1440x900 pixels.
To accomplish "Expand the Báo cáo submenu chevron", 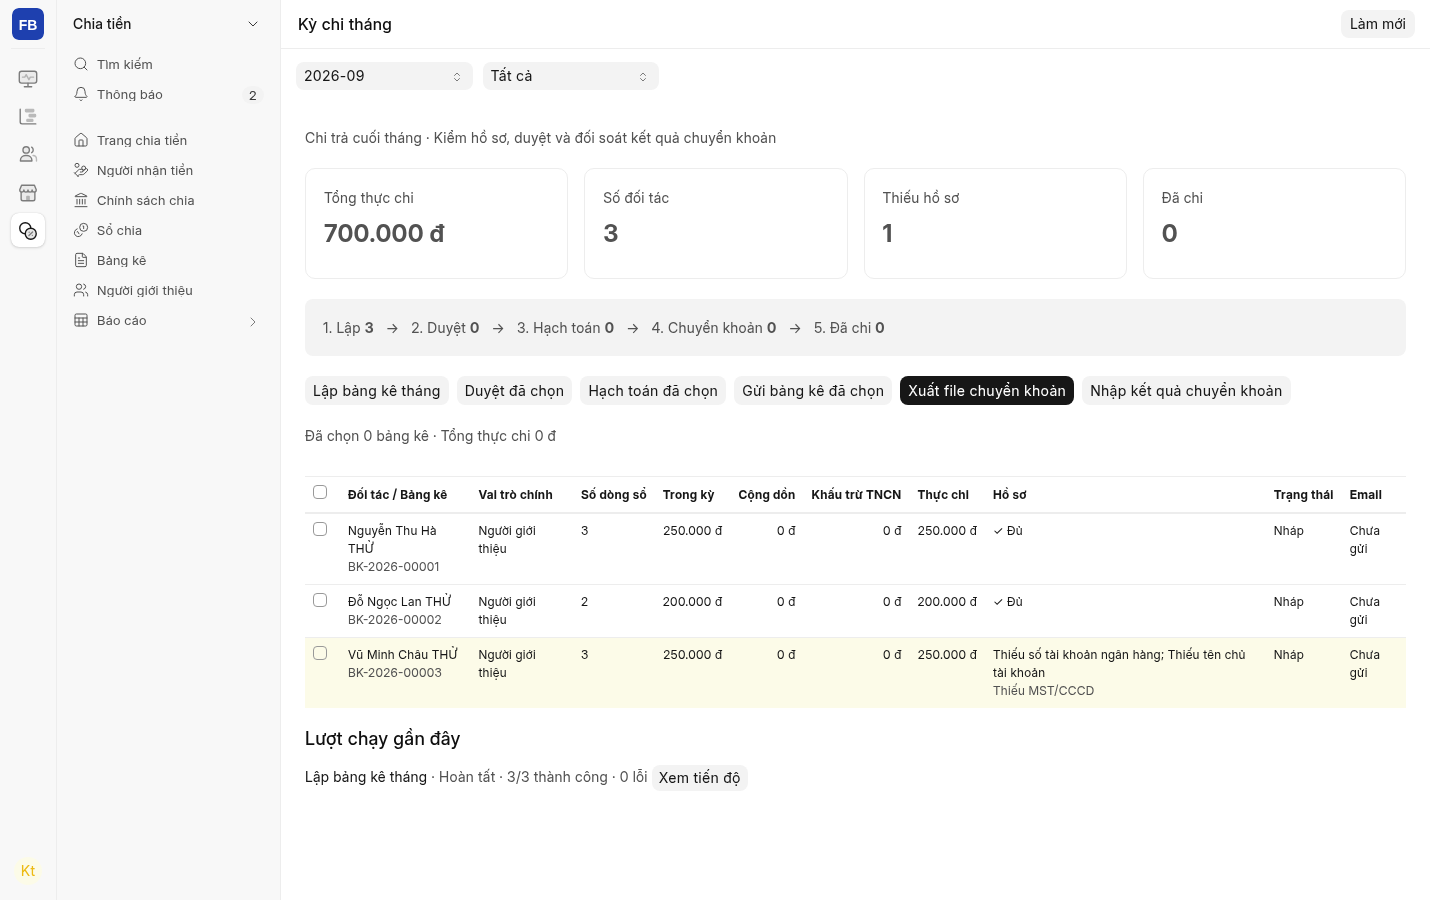I will [x=253, y=321].
